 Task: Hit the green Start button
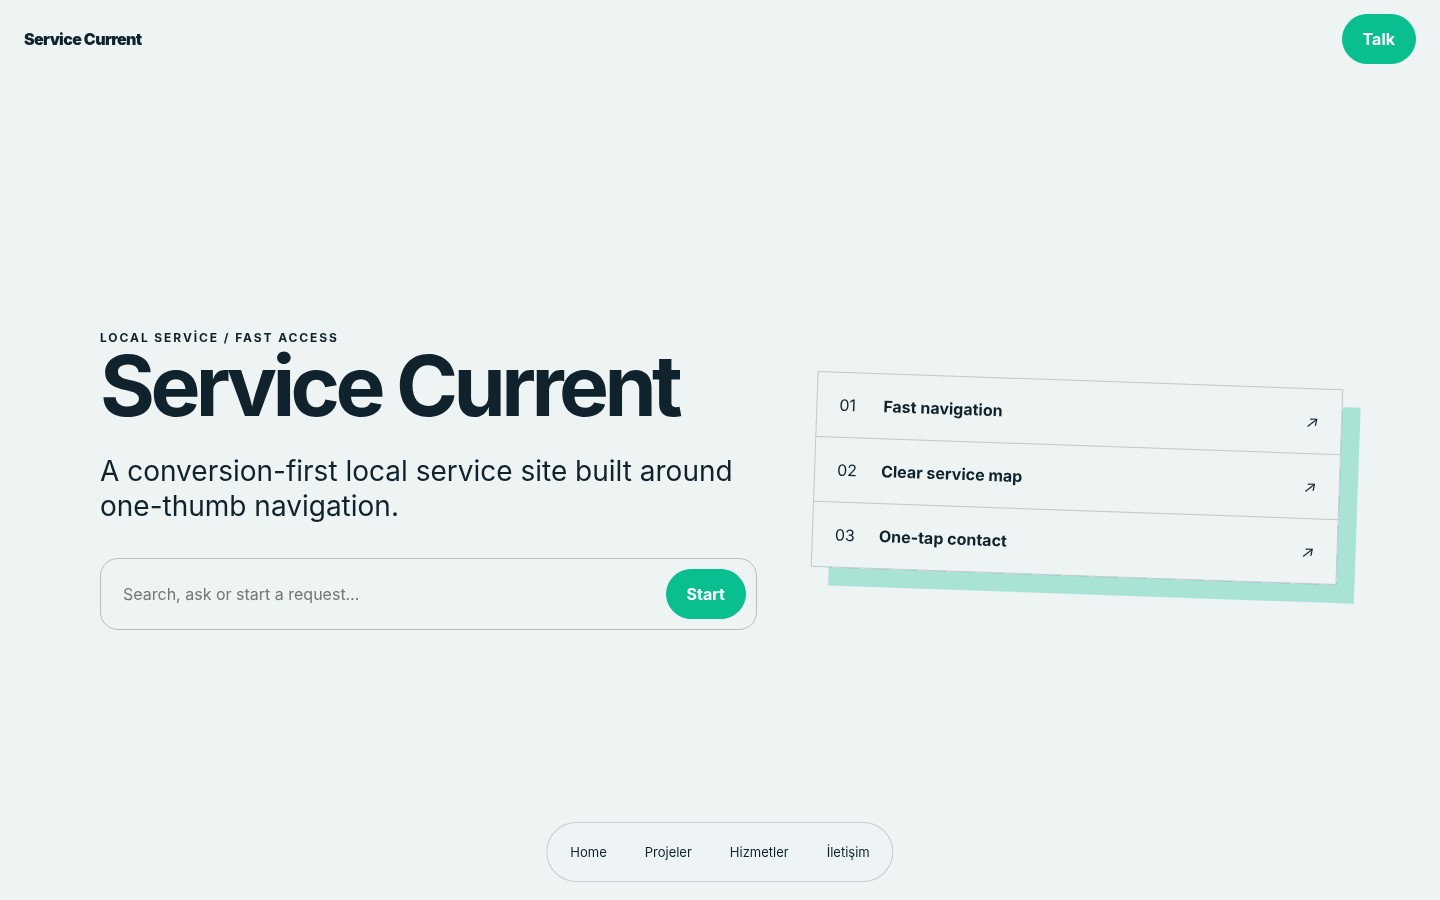click(x=706, y=594)
